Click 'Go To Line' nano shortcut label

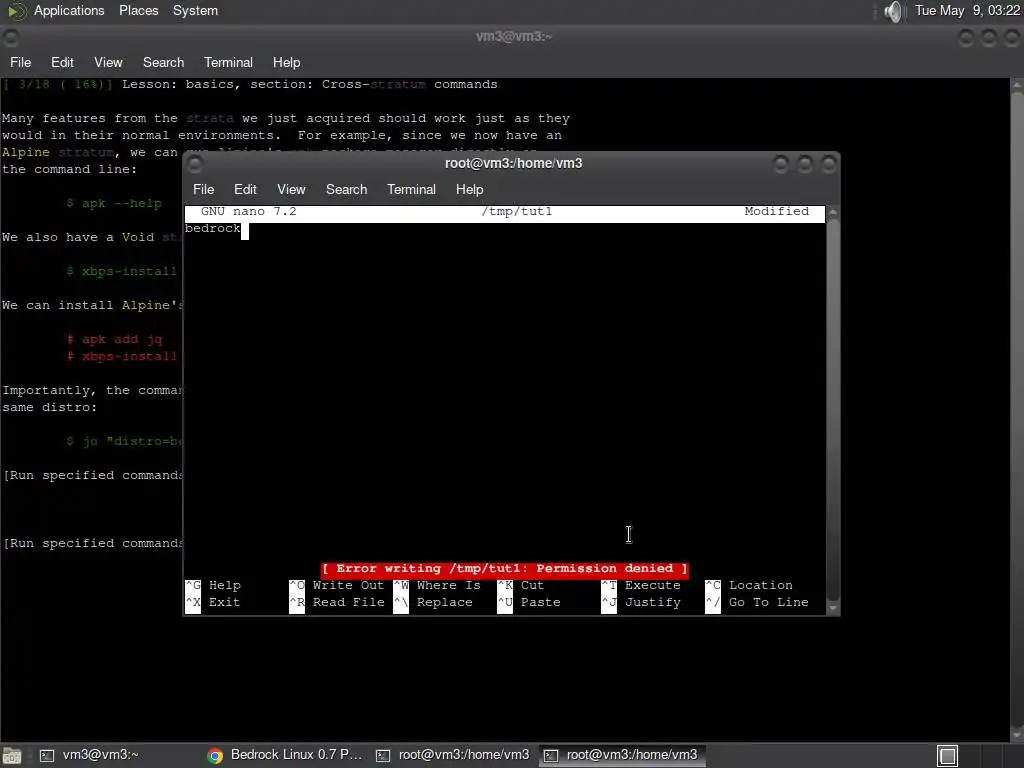click(x=769, y=603)
